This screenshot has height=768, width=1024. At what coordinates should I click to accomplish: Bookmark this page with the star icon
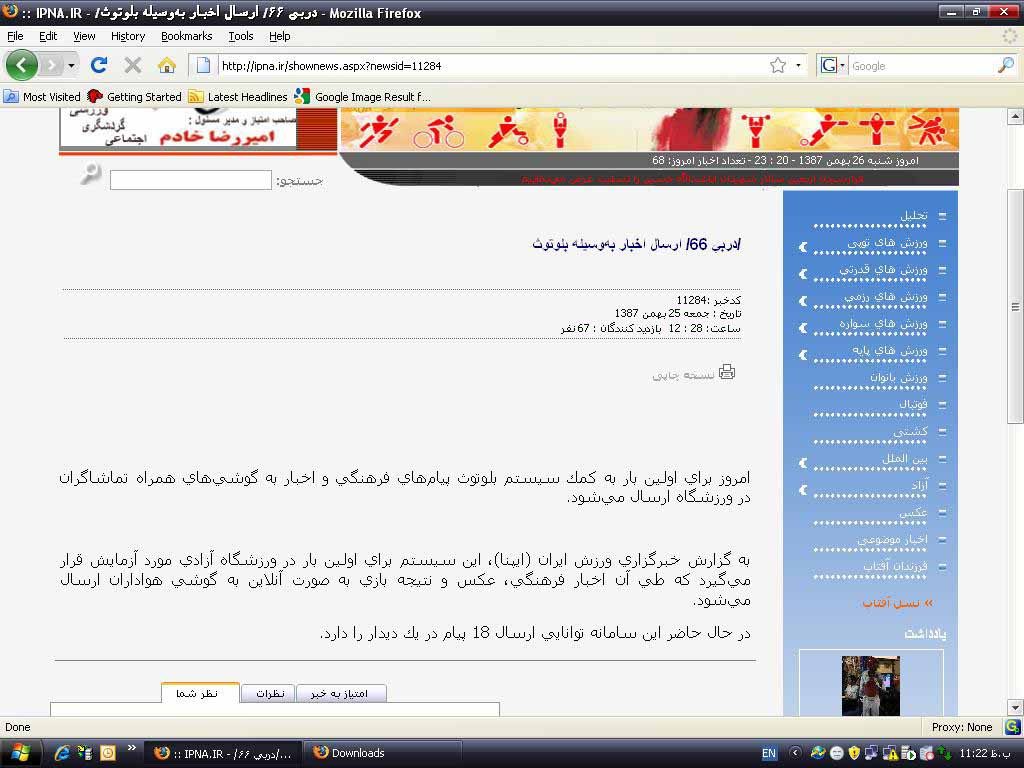(x=778, y=65)
